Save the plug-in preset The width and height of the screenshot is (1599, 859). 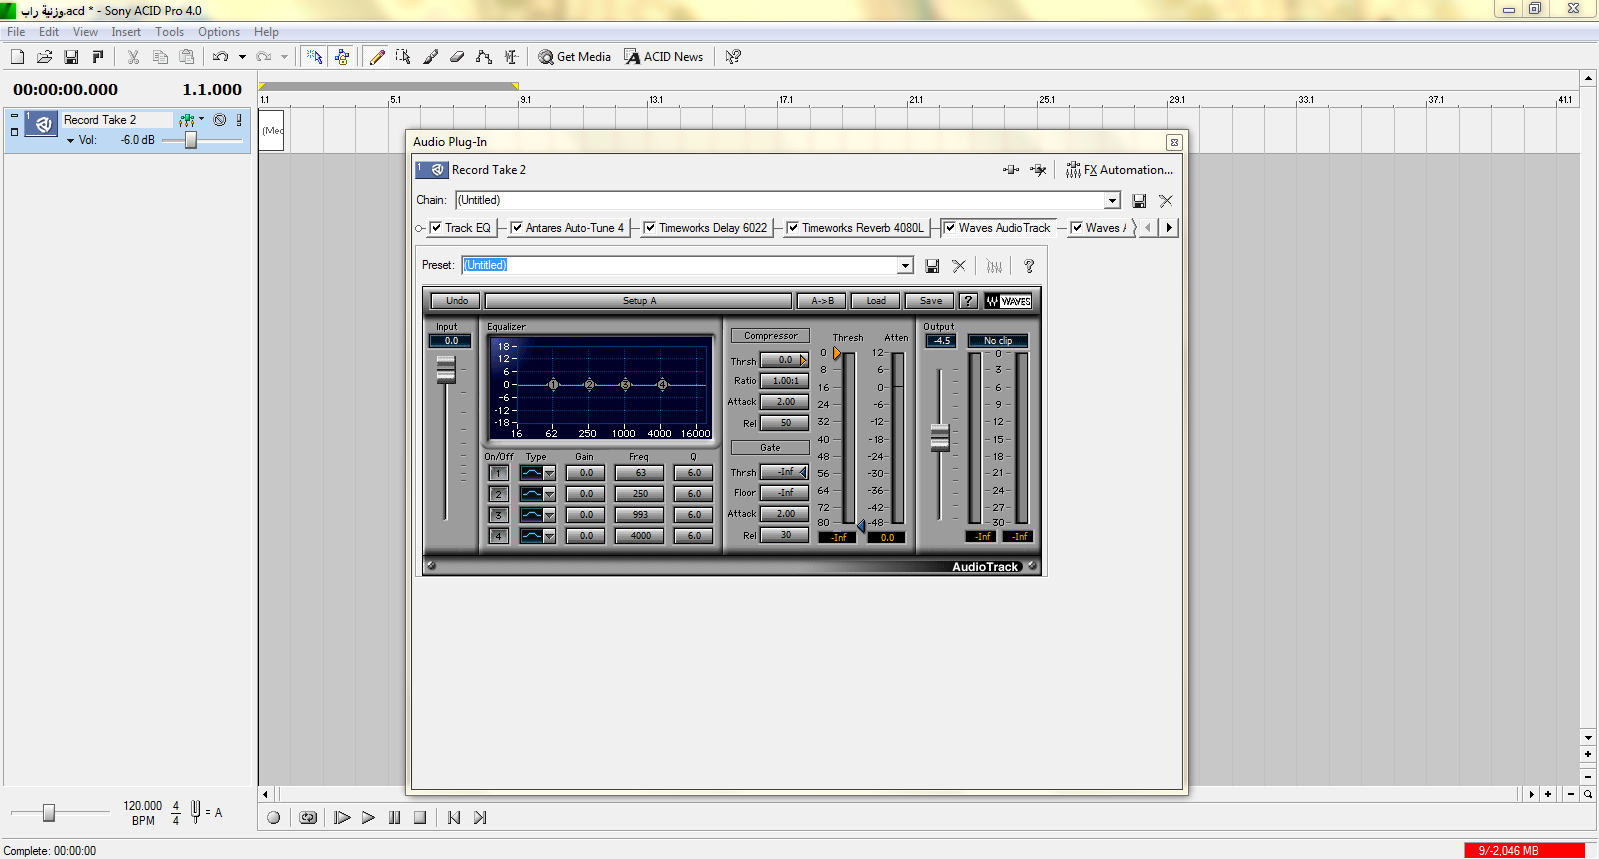point(932,266)
